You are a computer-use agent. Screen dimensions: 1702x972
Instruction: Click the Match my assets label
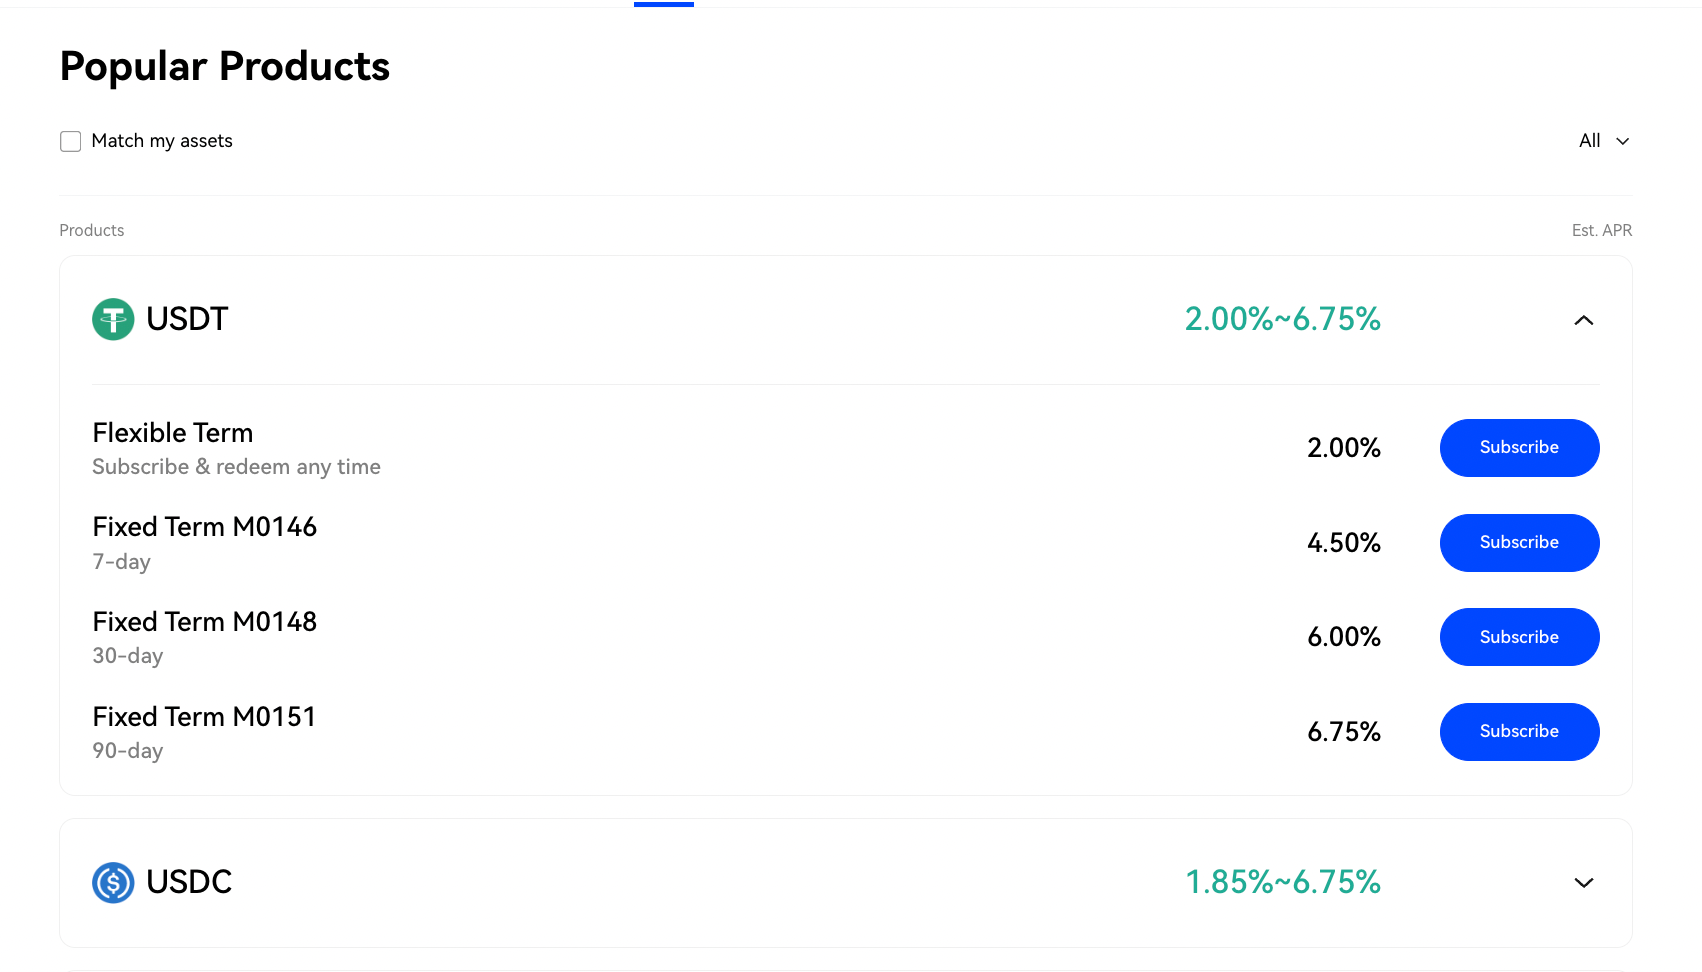(162, 141)
